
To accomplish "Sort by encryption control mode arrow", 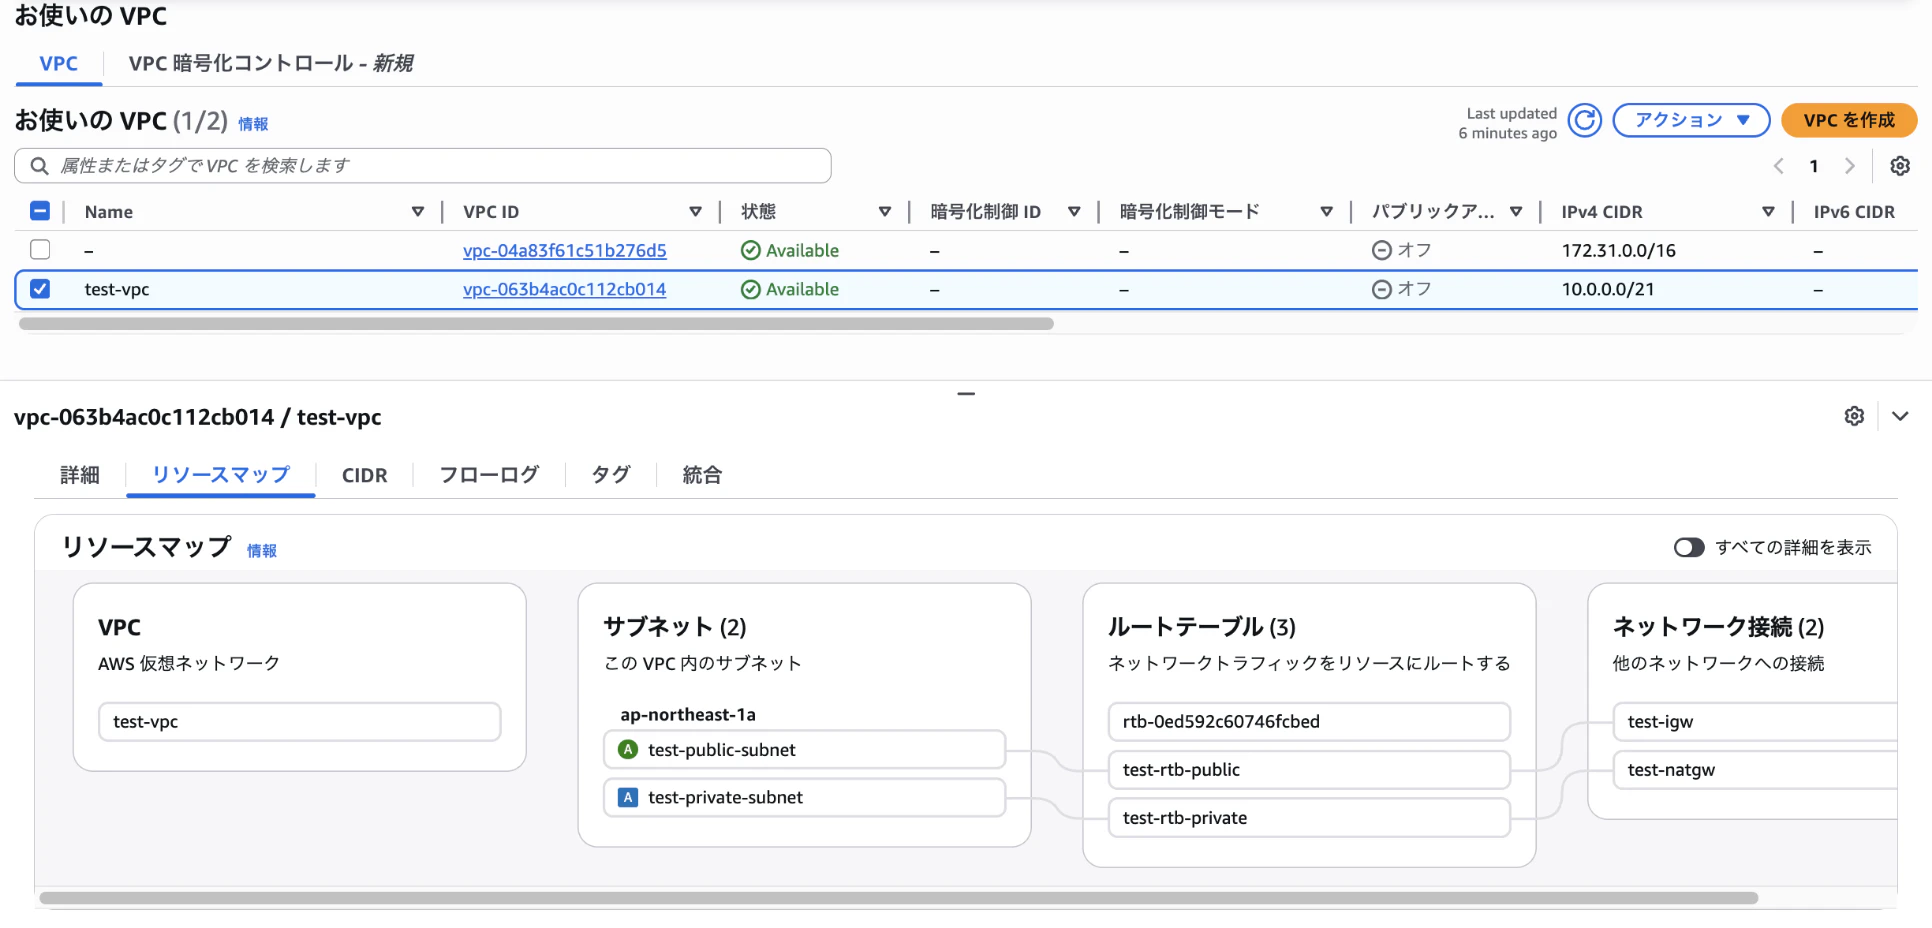I will [x=1326, y=212].
